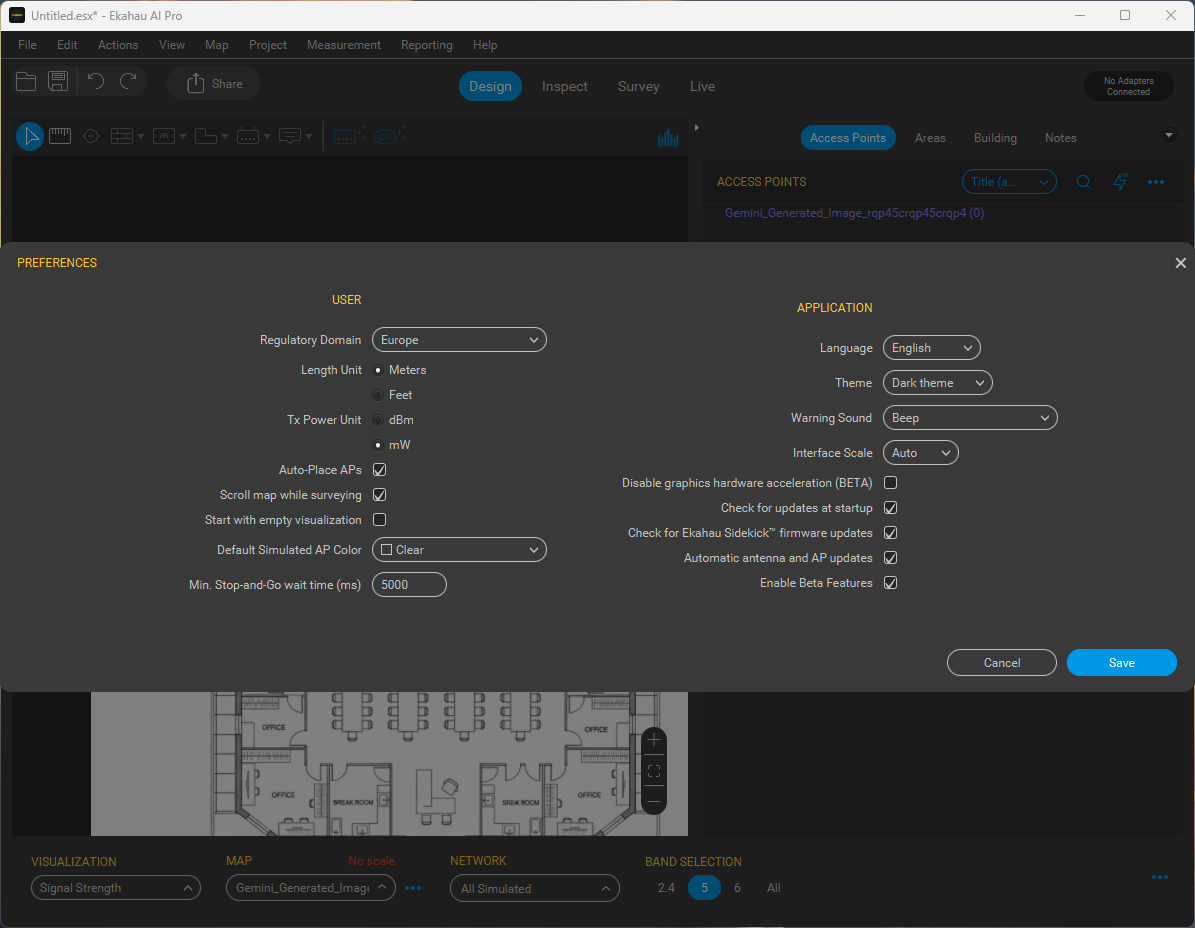Toggle Enable Beta Features checkbox

(890, 583)
